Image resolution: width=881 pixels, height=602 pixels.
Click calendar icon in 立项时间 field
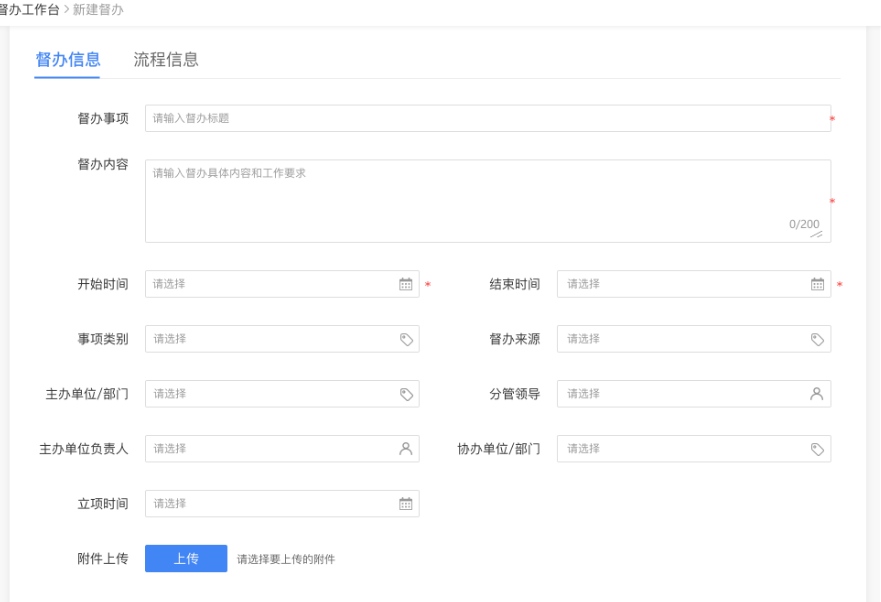[406, 504]
